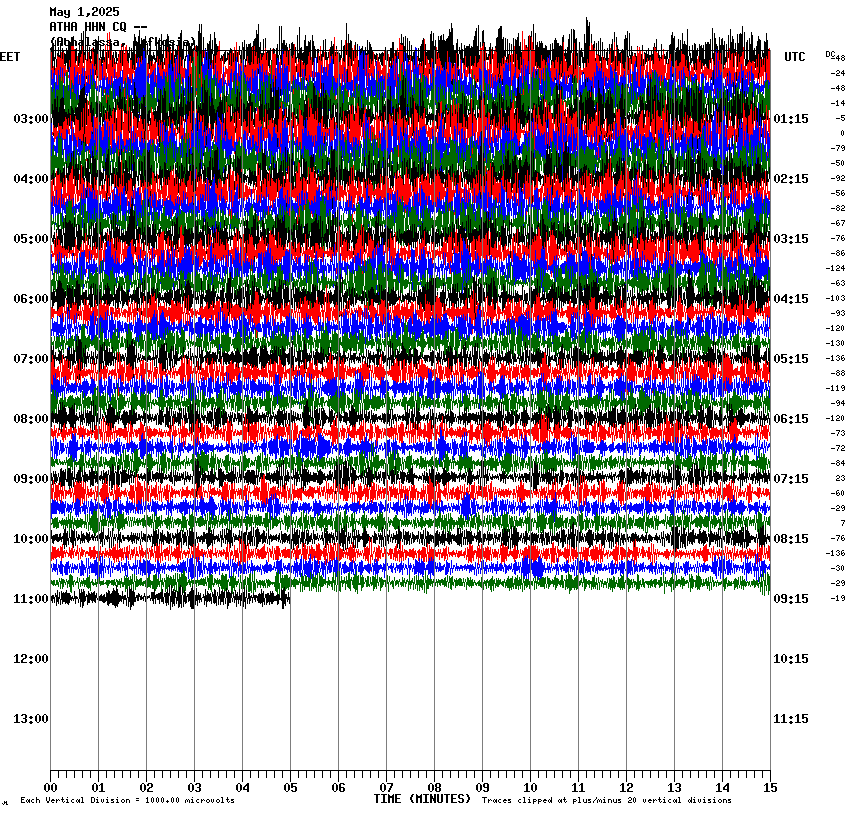Click the EET hour label '09:00'
The image size is (850, 814).
point(31,479)
